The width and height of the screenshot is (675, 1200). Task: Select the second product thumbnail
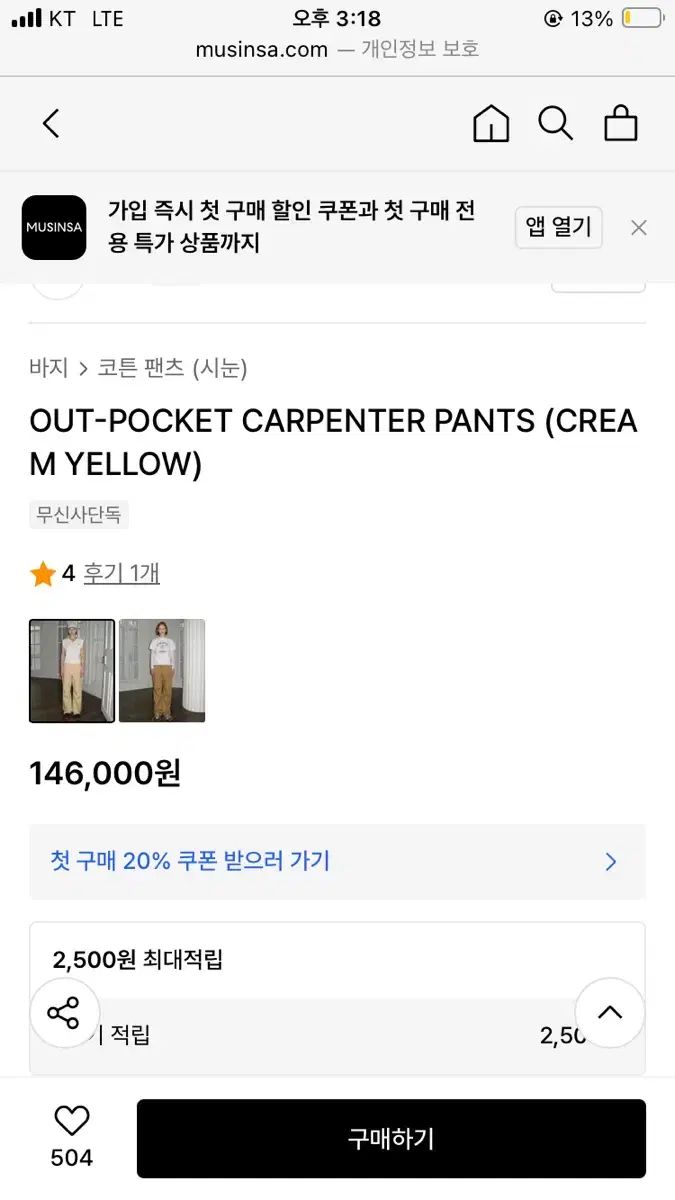tap(162, 671)
